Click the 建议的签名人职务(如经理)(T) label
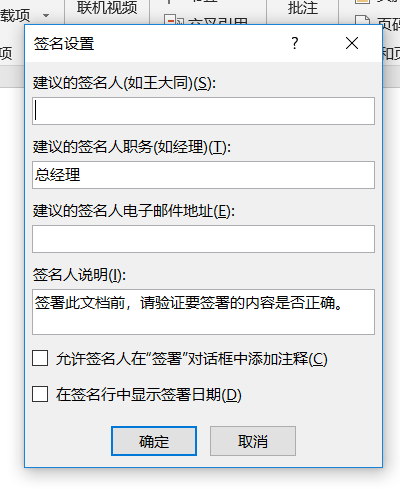Viewport: 400px width, 499px height. 132,147
